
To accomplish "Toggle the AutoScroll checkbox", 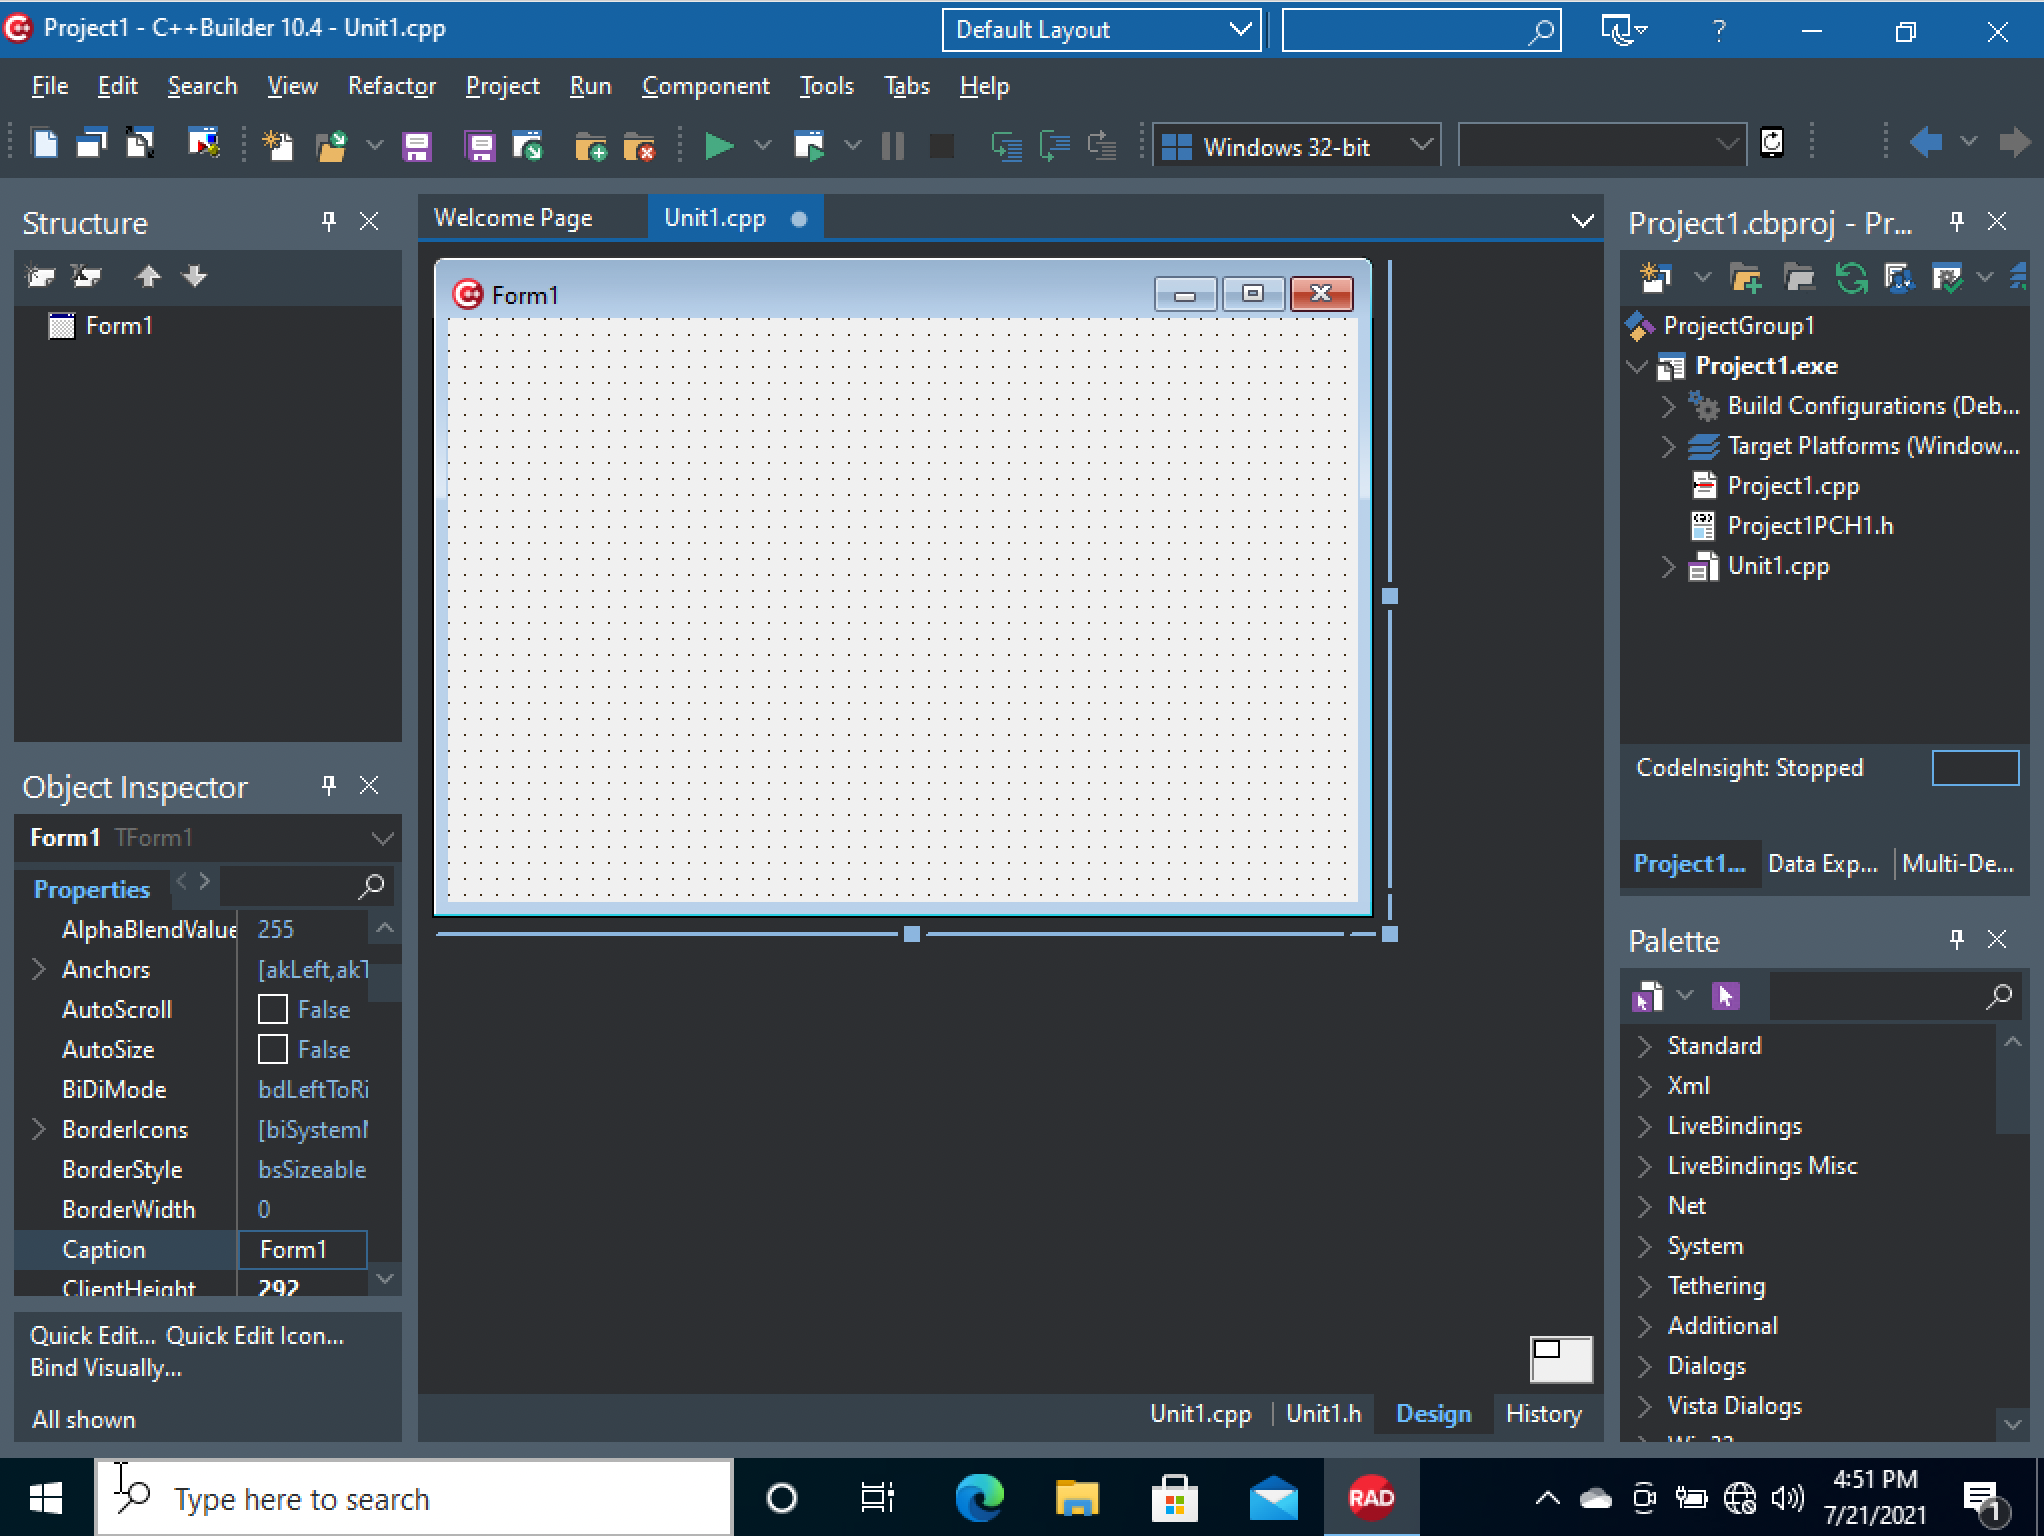I will 273,1009.
